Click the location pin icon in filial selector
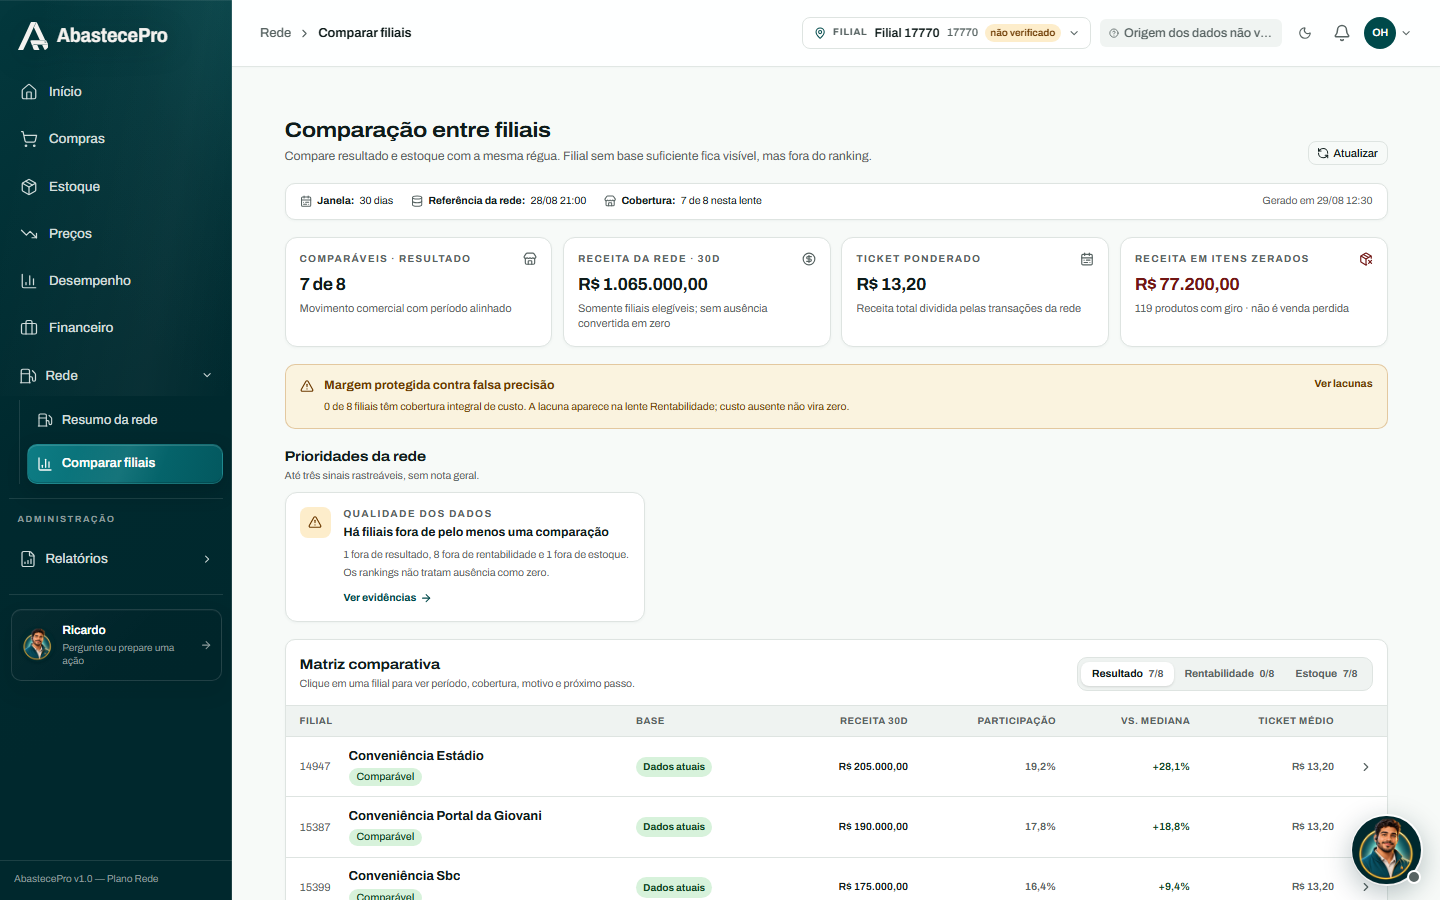 820,33
